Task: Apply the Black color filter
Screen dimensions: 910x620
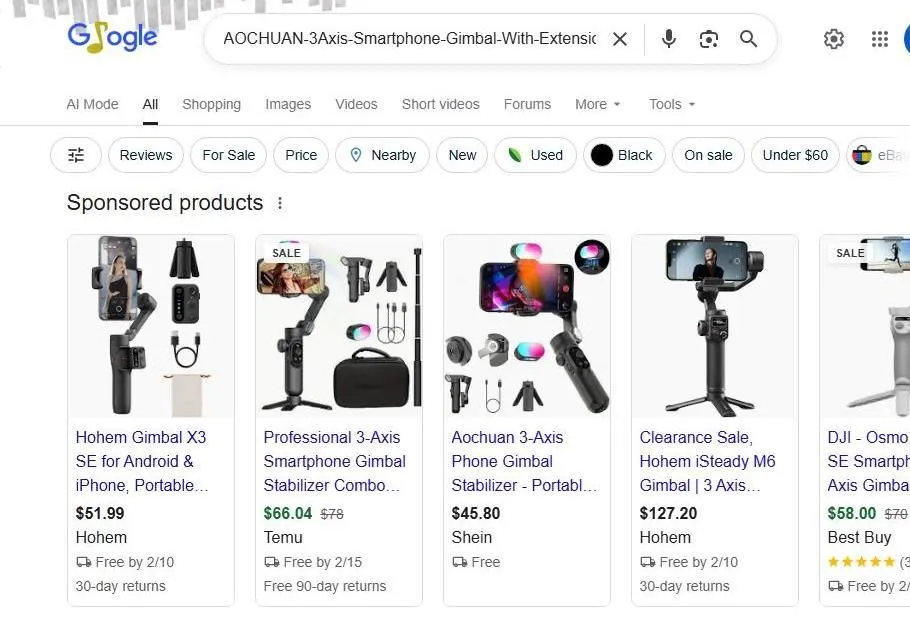Action: pyautogui.click(x=624, y=155)
